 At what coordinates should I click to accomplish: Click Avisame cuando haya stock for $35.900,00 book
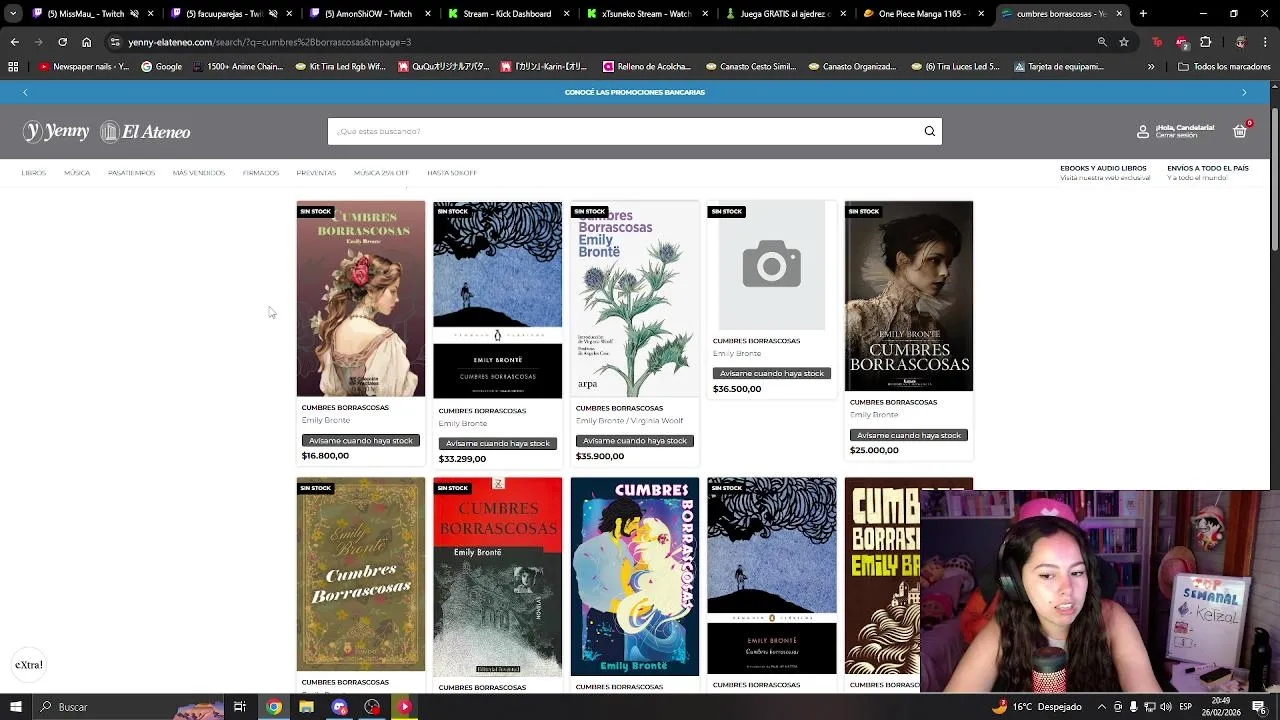[634, 441]
